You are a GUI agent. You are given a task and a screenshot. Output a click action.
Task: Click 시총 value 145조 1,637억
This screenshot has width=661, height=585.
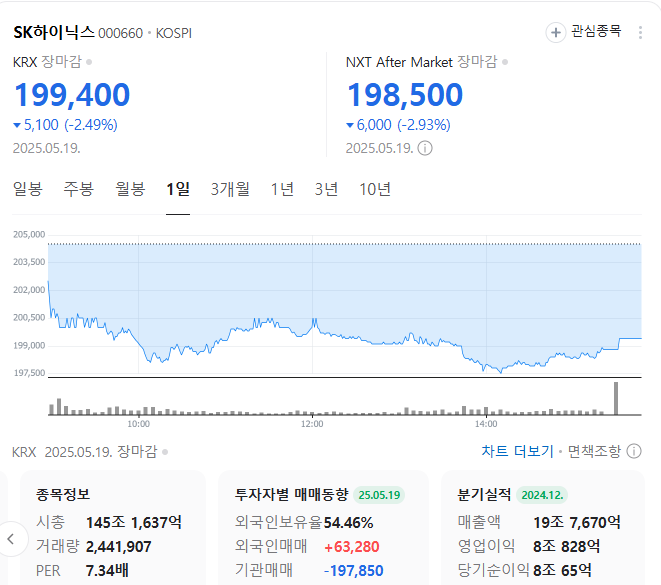point(134,523)
